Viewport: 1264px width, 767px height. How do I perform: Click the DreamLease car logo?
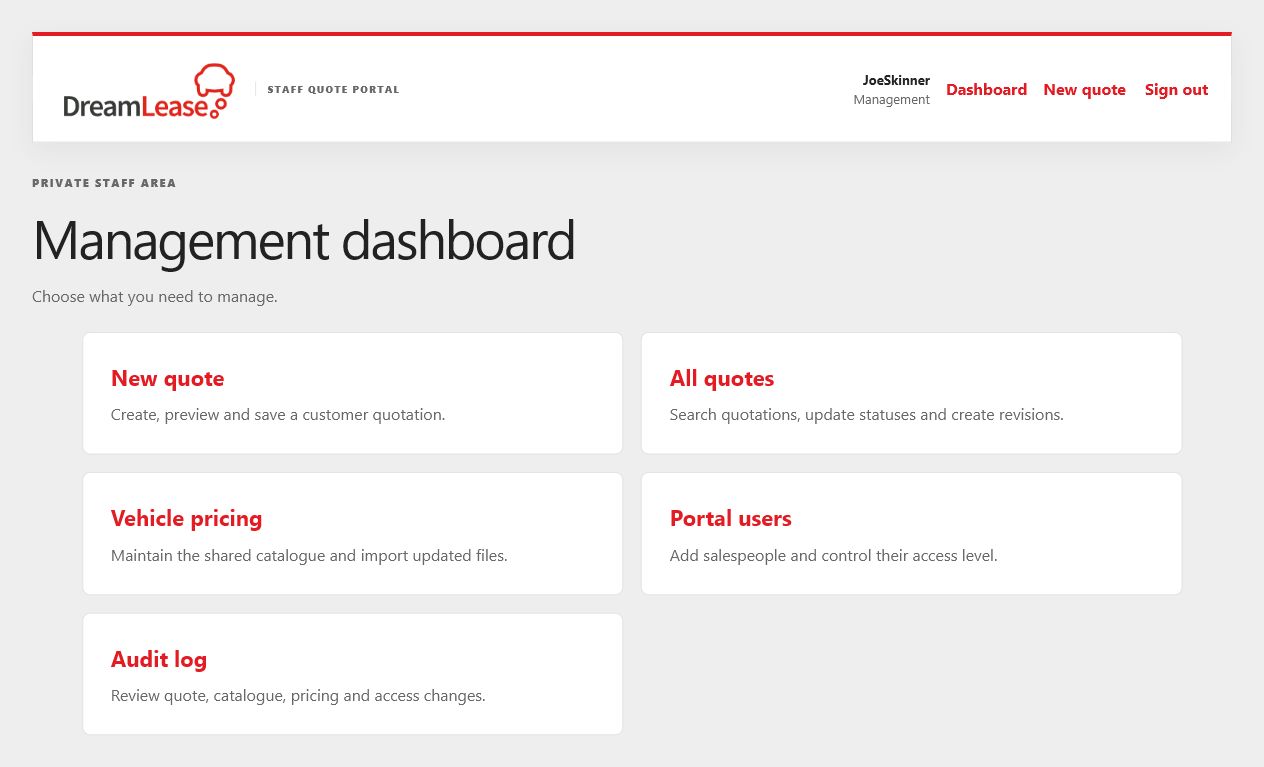(149, 91)
